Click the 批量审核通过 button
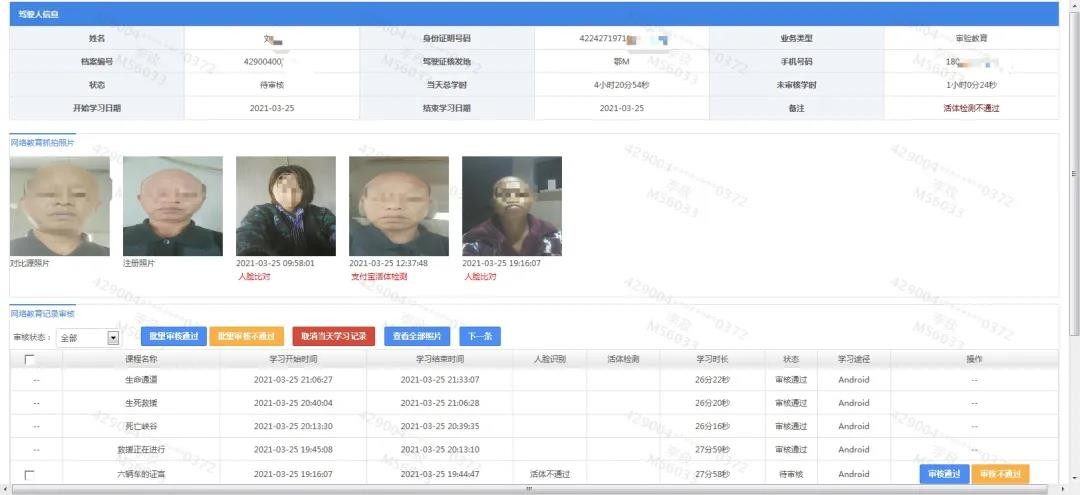This screenshot has height=495, width=1080. click(174, 337)
